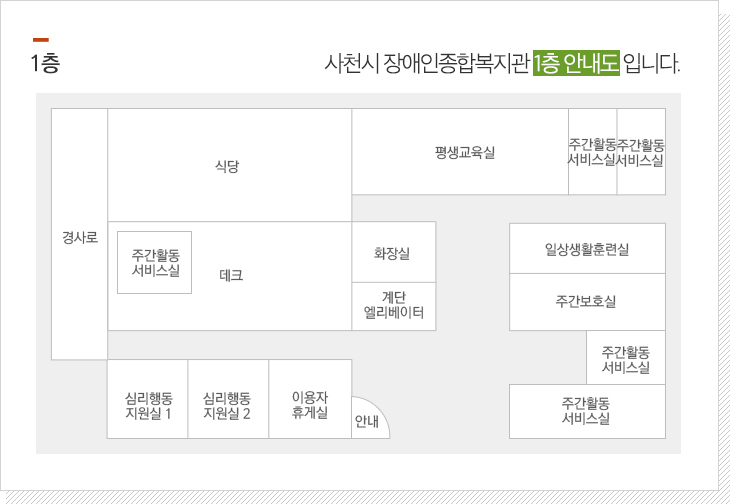730x504 pixels.
Task: Select the 이용자 휴게실 lounge
Action: coord(310,399)
